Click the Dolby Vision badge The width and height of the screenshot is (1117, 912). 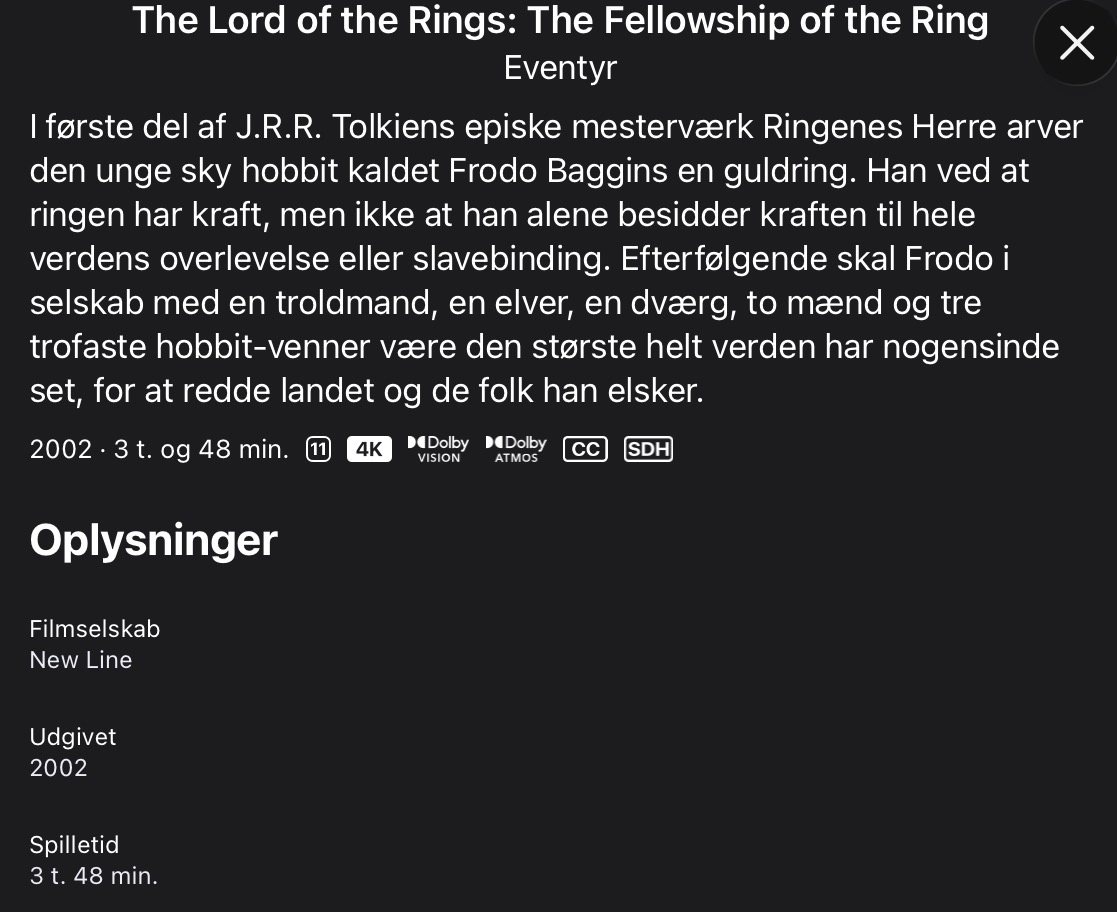click(x=438, y=449)
